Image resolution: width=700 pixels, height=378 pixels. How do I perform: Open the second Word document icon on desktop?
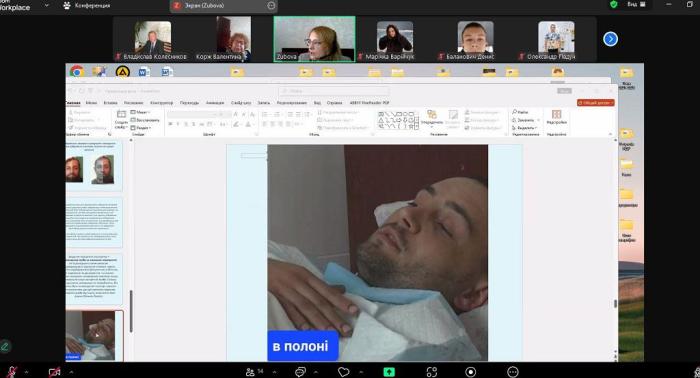(x=167, y=72)
